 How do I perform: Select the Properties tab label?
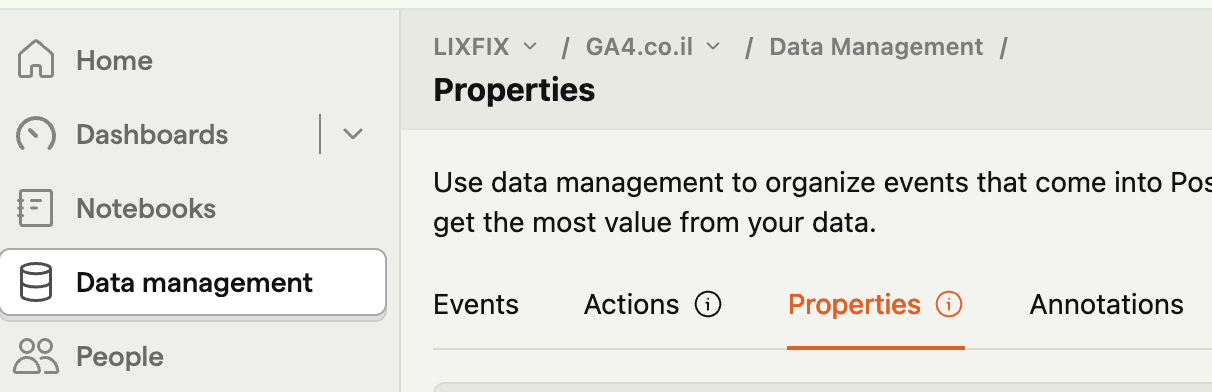(855, 305)
